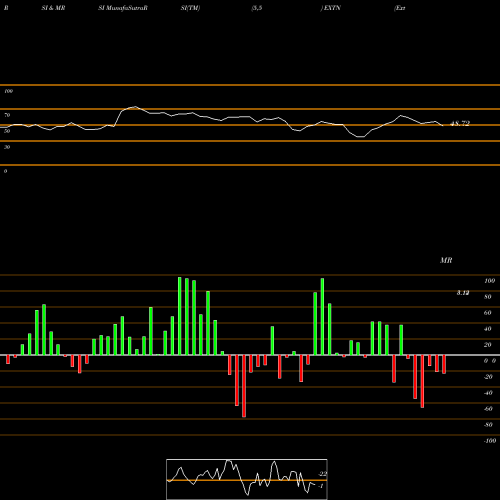Click the value 22 in mini chart
Image resolution: width=500 pixels, height=500 pixels.
pyautogui.click(x=322, y=474)
